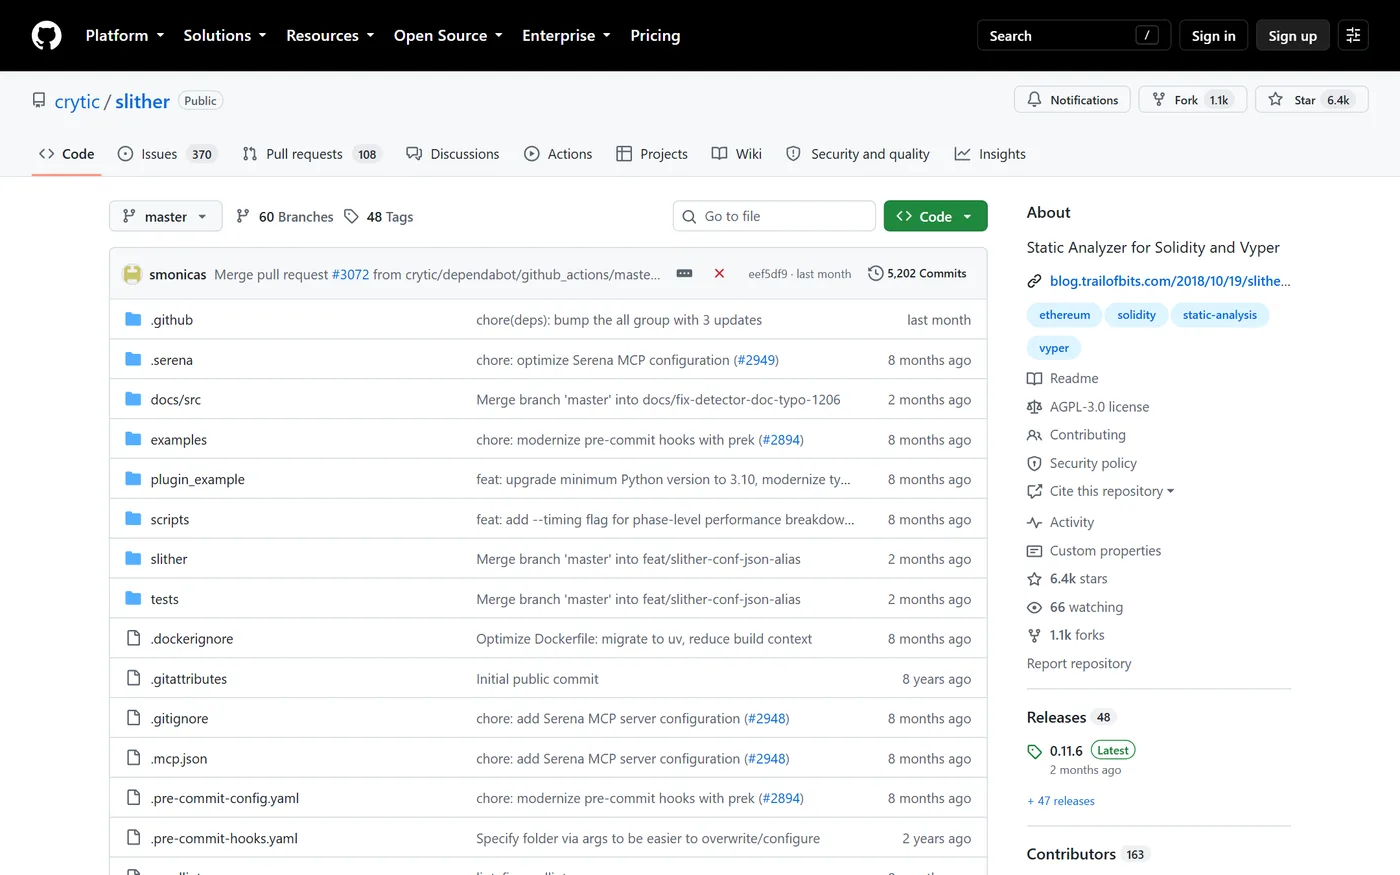Image resolution: width=1400 pixels, height=875 pixels.
Task: Switch to the Pull requests tab
Action: tap(312, 154)
